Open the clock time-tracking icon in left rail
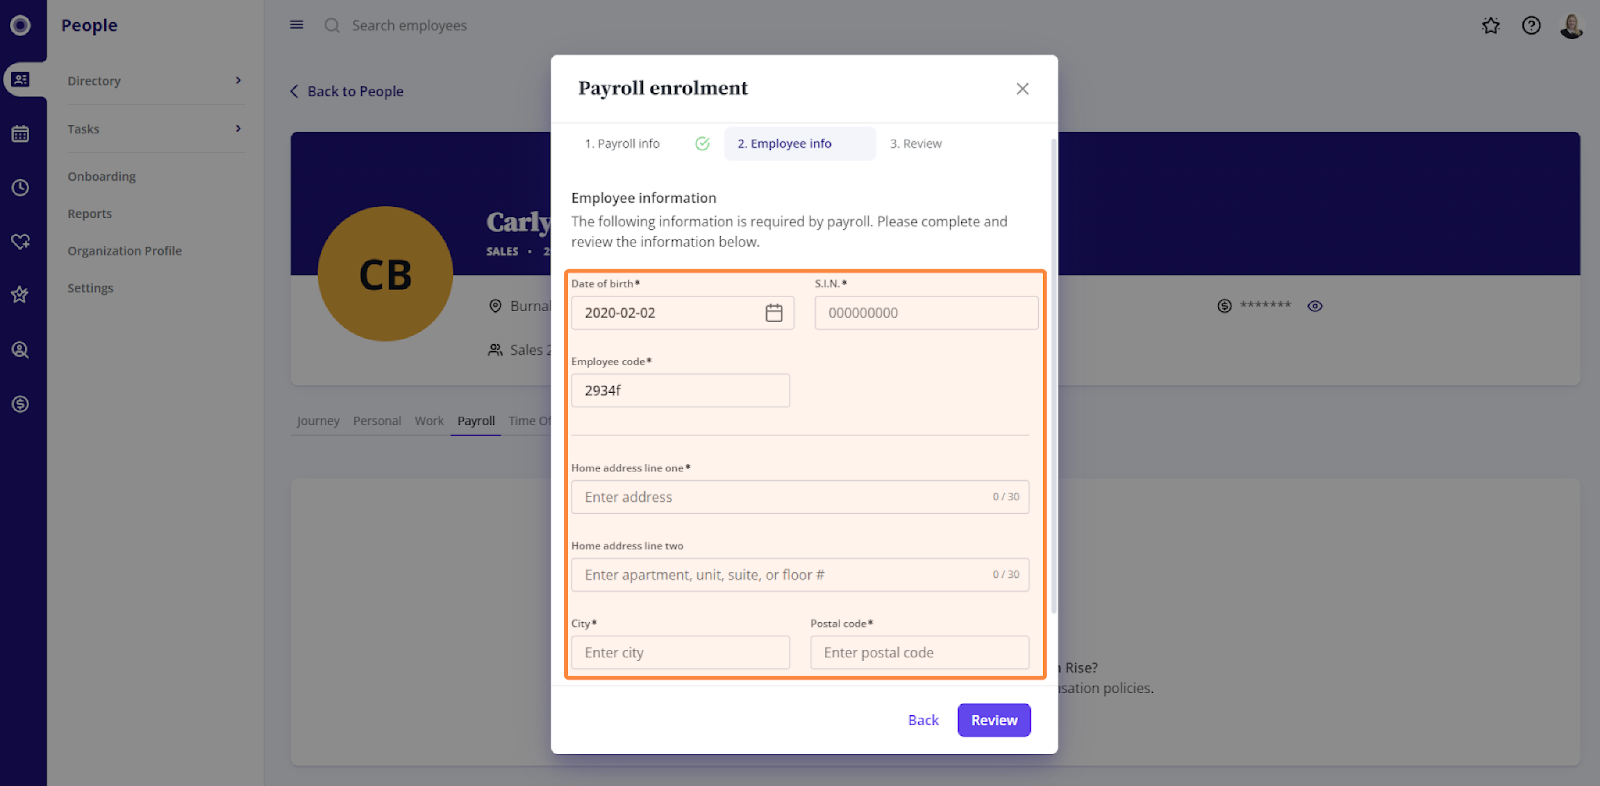This screenshot has height=786, width=1600. tap(20, 187)
